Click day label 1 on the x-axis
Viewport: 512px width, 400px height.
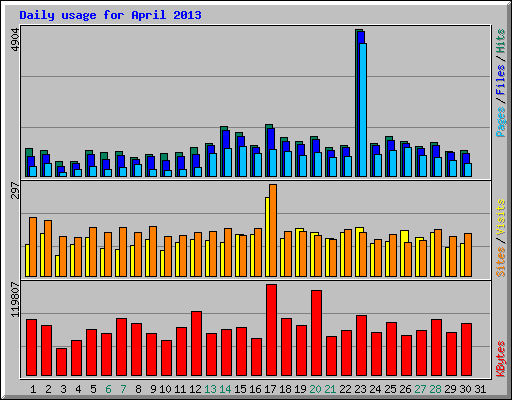tap(33, 389)
